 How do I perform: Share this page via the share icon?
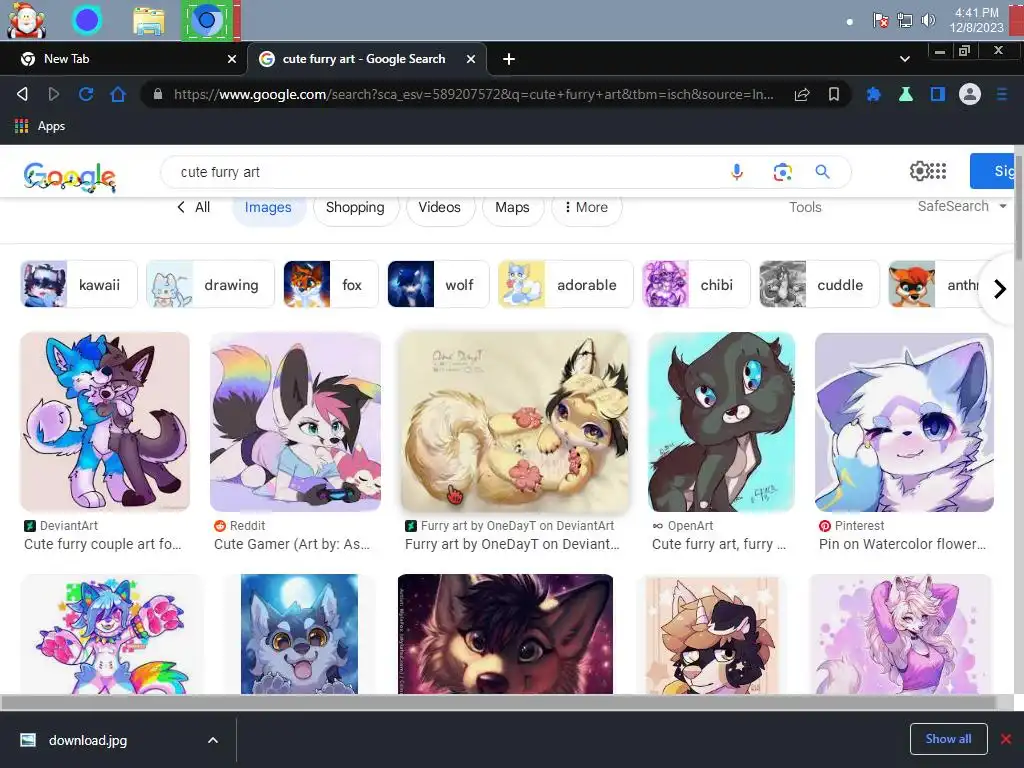(802, 94)
